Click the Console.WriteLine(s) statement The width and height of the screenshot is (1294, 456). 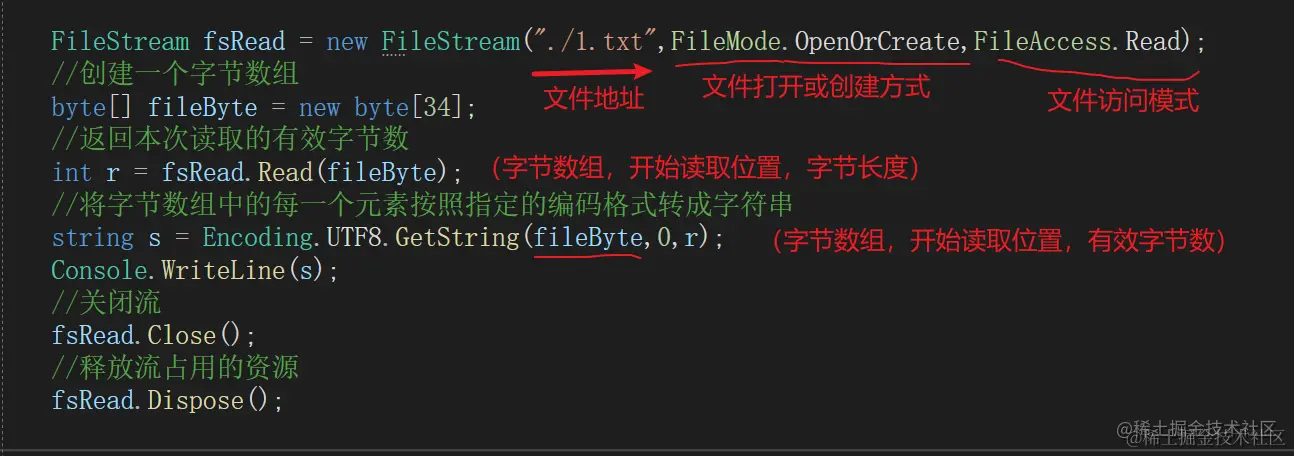click(195, 270)
